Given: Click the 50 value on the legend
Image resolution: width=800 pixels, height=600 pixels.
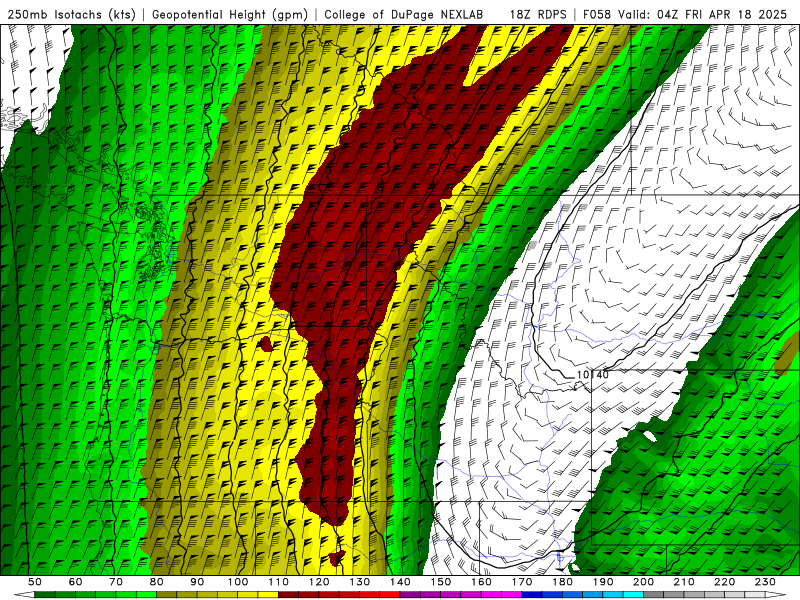Looking at the screenshot, I should point(34,582).
